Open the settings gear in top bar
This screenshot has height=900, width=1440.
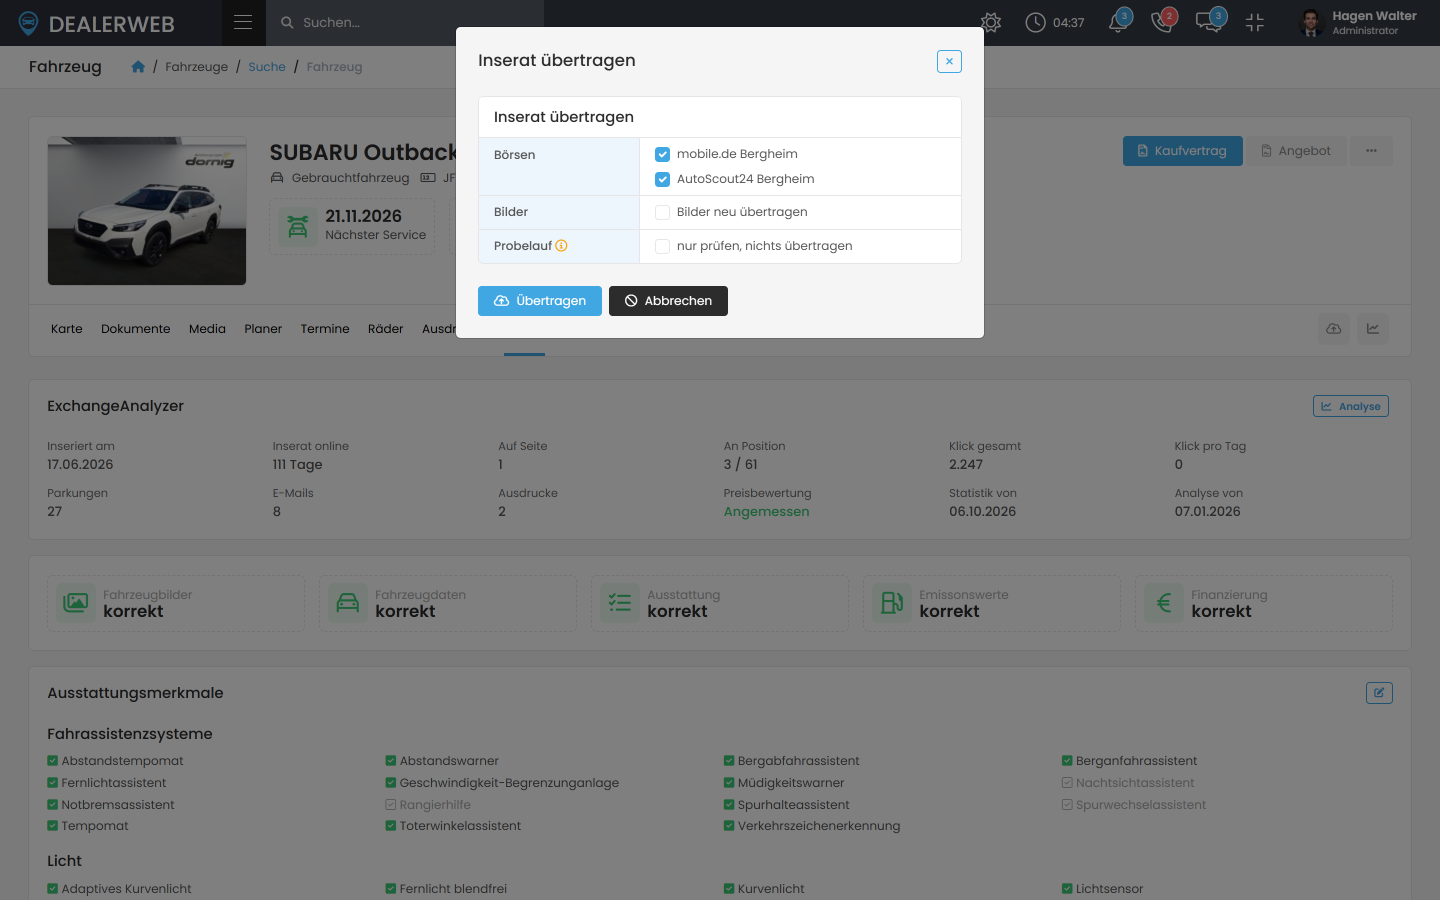[991, 22]
